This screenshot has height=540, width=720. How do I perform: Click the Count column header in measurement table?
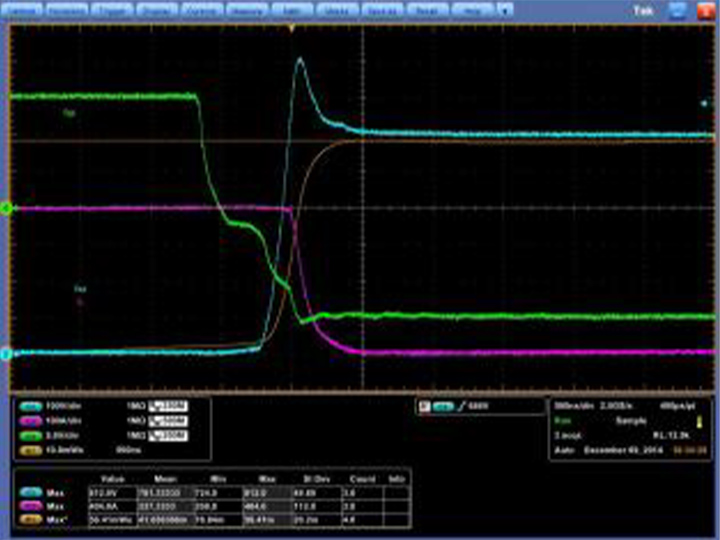pos(362,479)
